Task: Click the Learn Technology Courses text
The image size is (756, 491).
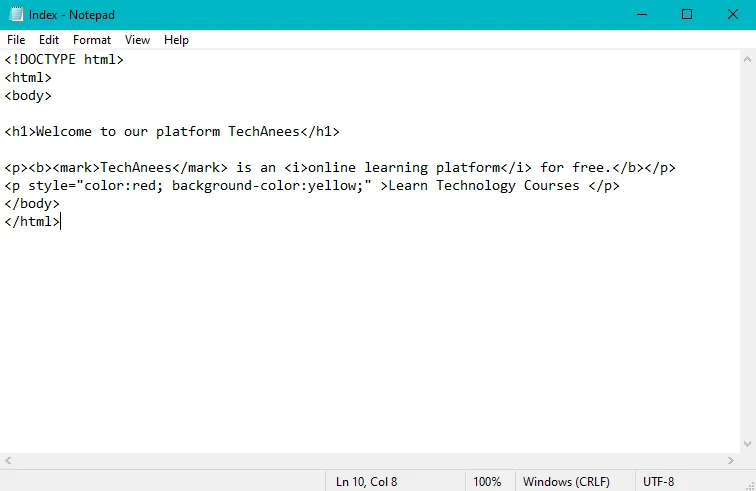Action: [484, 186]
